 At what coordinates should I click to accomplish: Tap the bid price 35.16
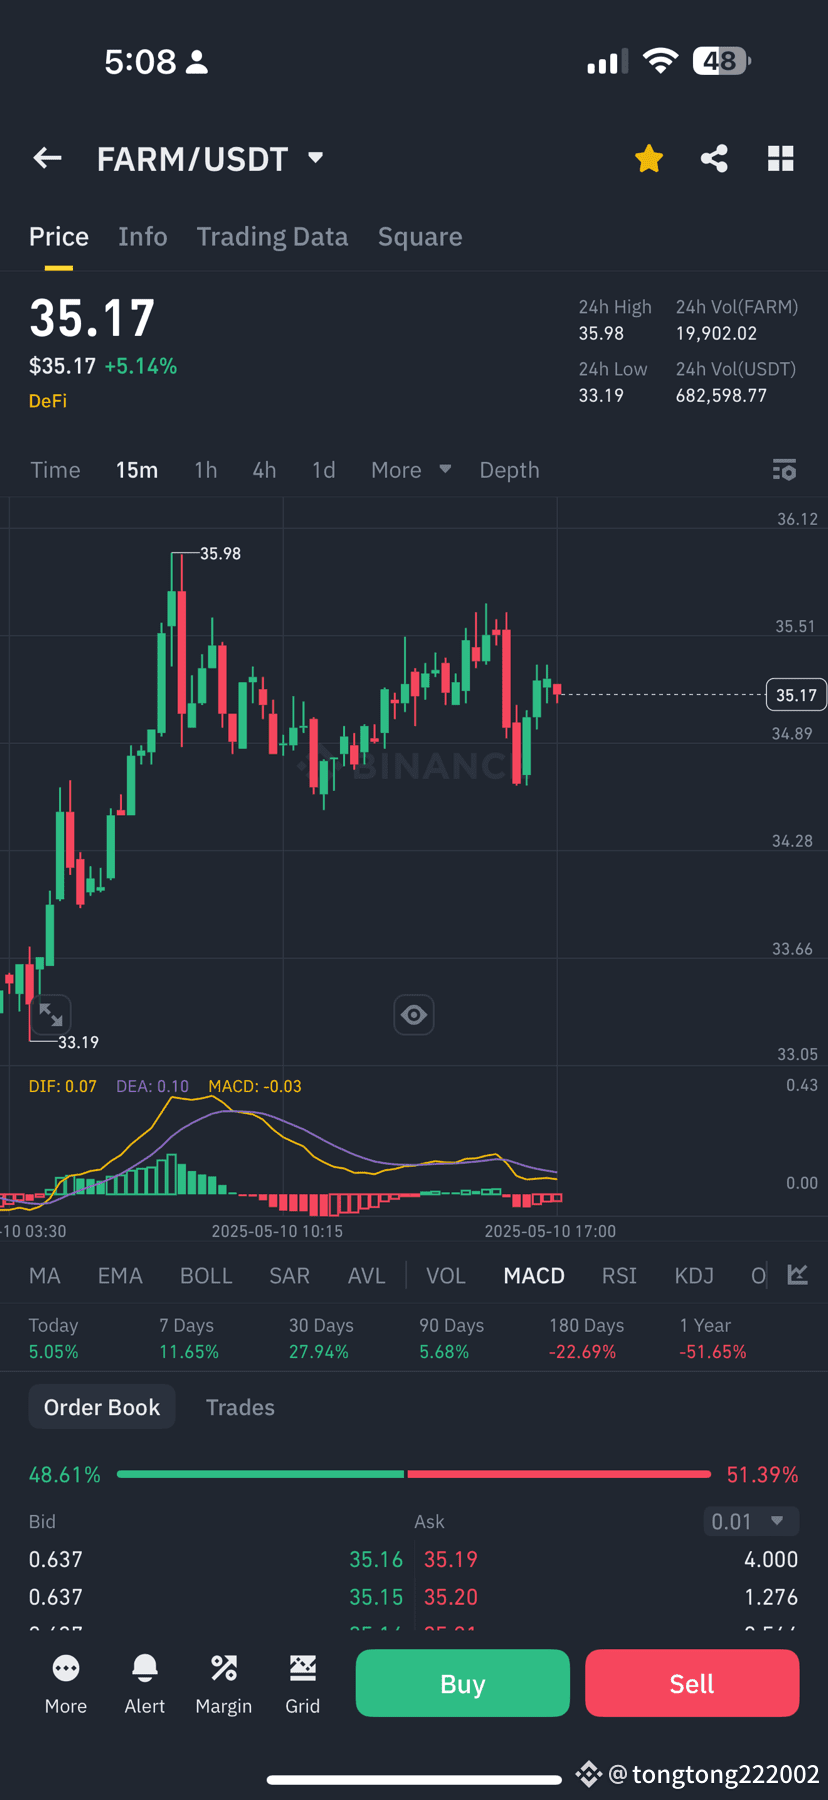376,1559
